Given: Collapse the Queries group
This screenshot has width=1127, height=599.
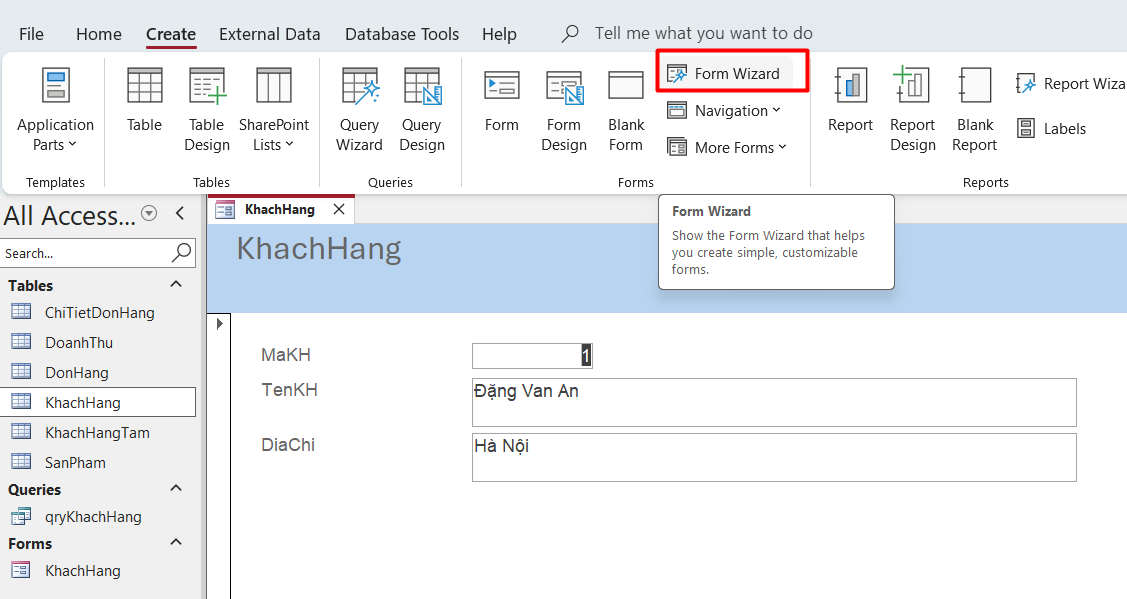Looking at the screenshot, I should (176, 489).
